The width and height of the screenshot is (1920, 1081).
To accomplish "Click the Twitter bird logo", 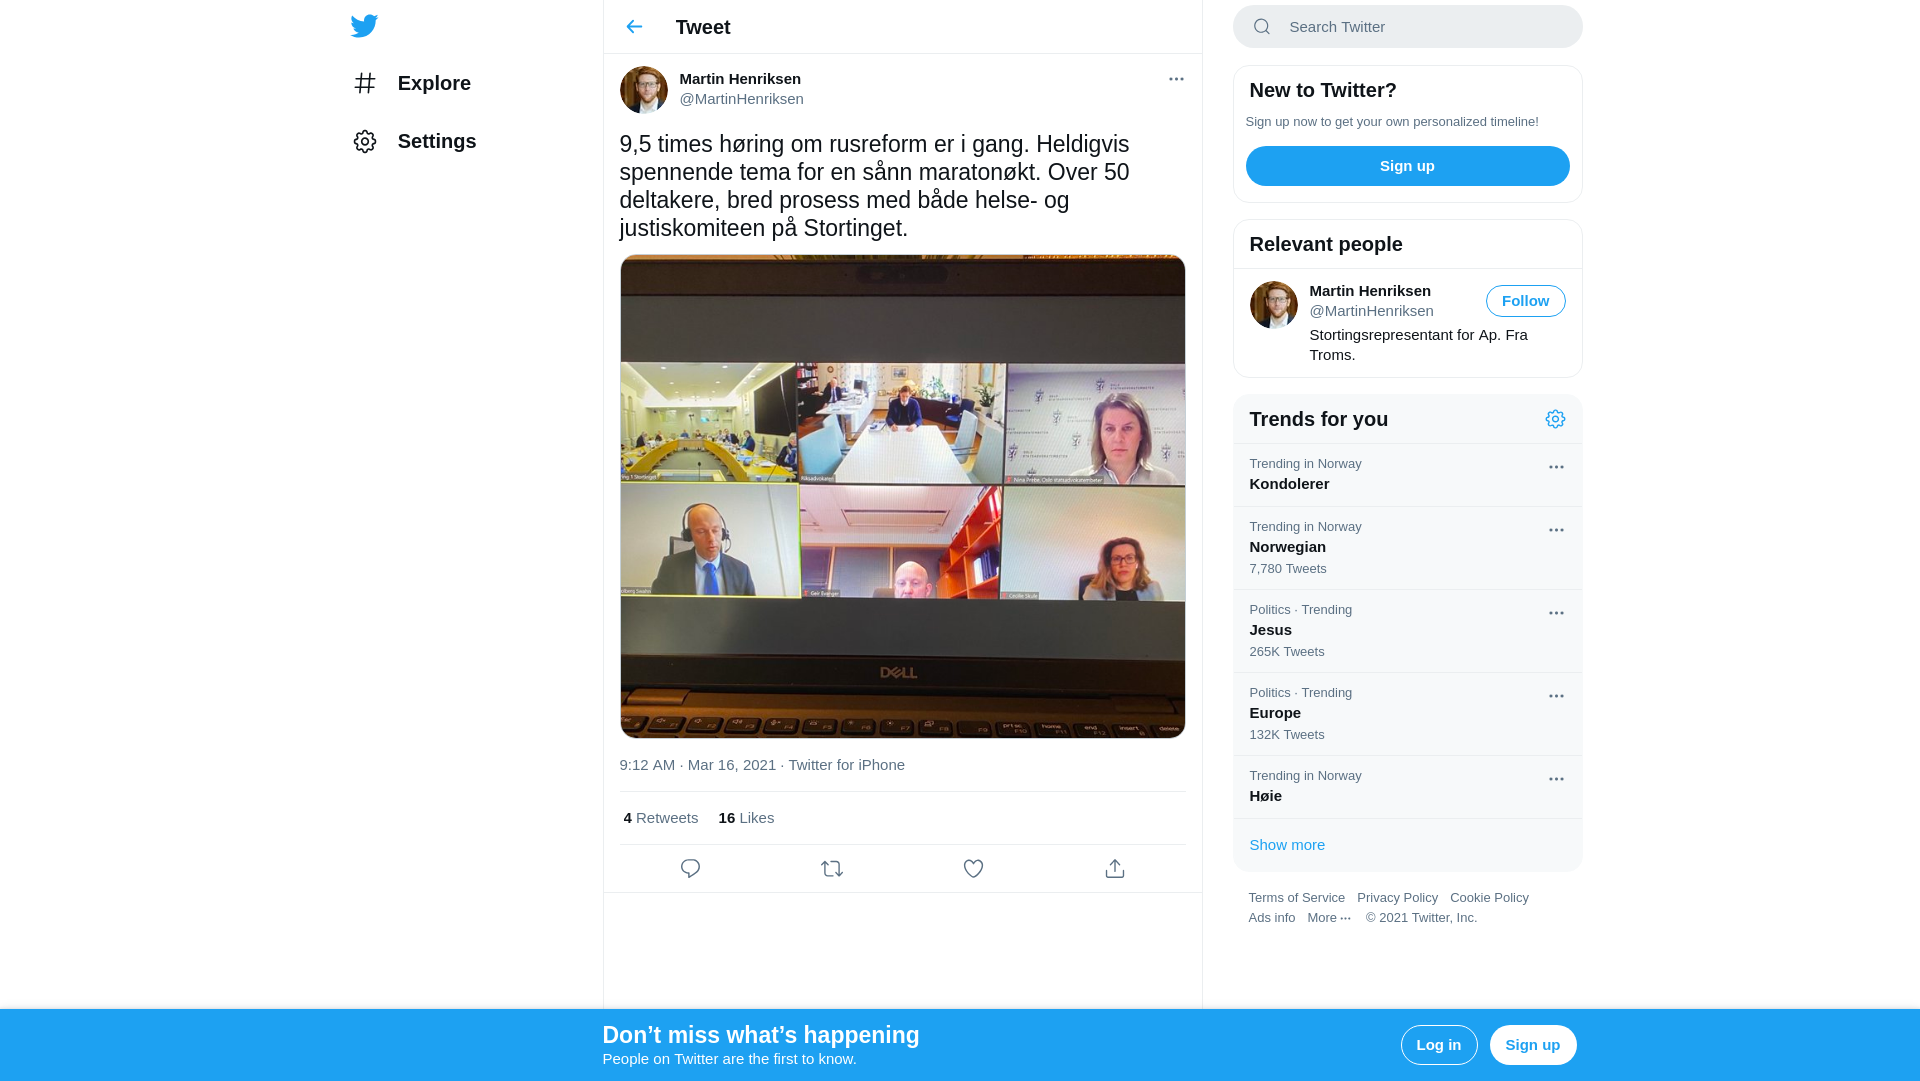I will 364,26.
